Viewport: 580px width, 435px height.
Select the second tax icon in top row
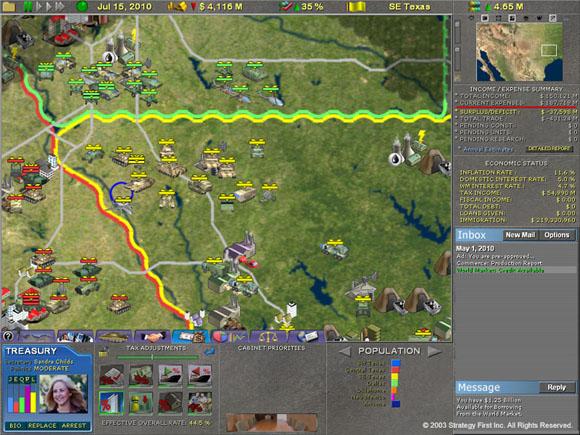tap(141, 375)
